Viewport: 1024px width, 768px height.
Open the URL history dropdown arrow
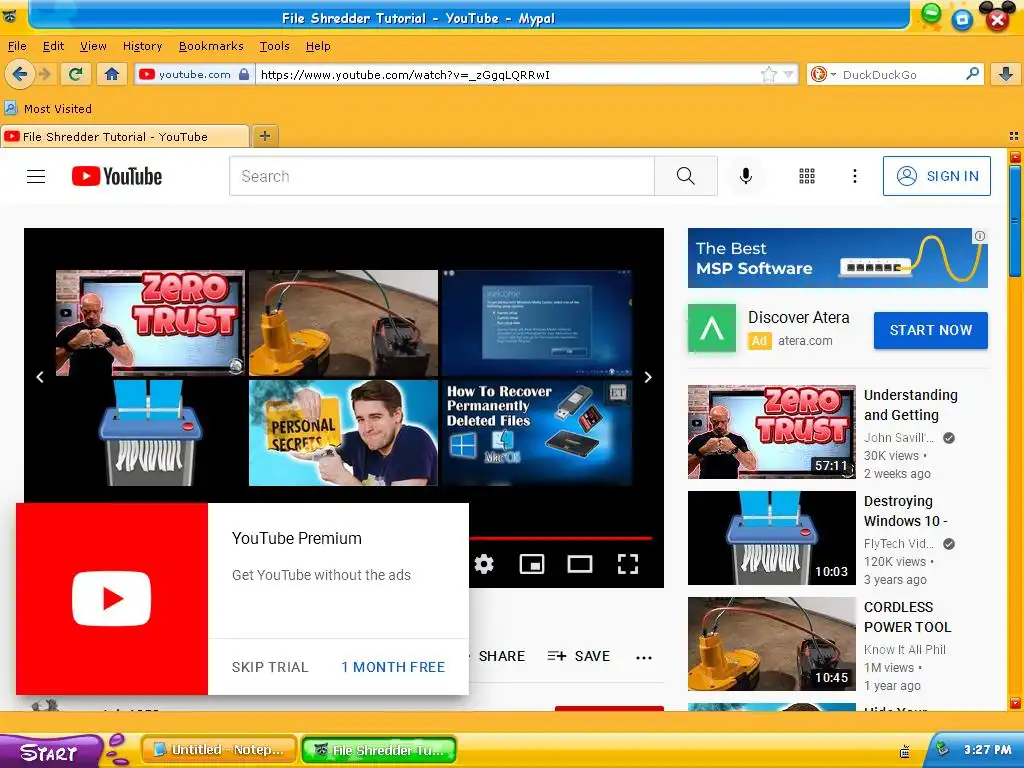[789, 74]
